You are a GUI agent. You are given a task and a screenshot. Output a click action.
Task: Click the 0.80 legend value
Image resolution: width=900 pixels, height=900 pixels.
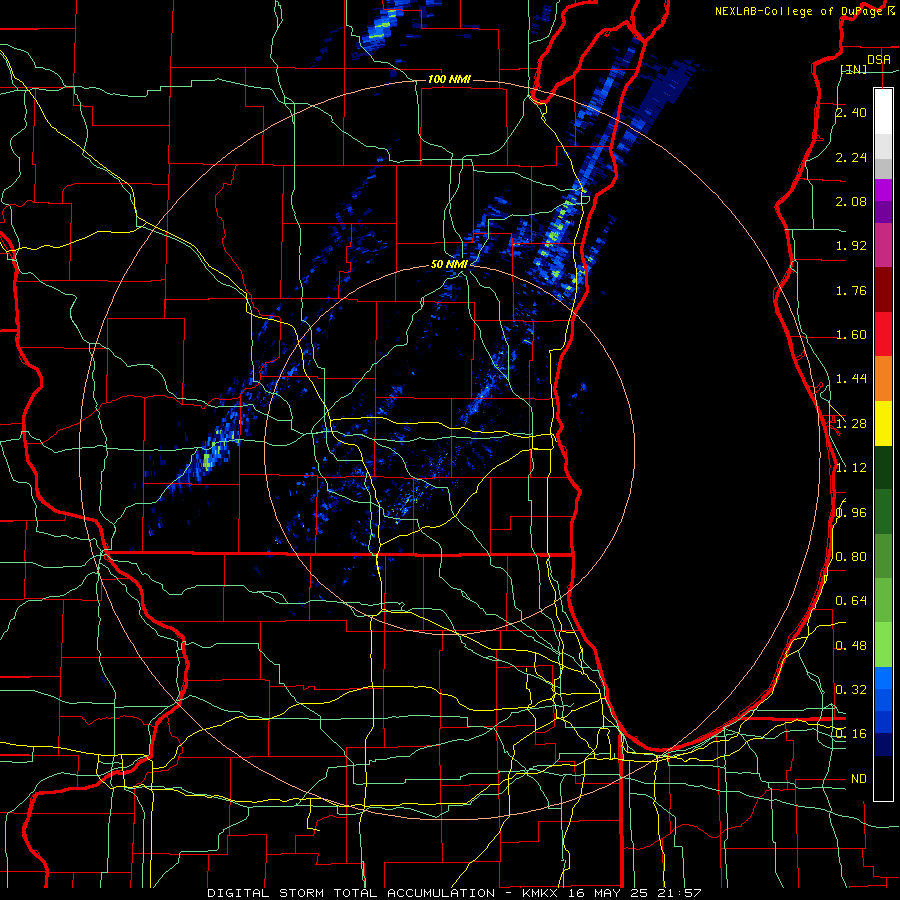tap(851, 557)
